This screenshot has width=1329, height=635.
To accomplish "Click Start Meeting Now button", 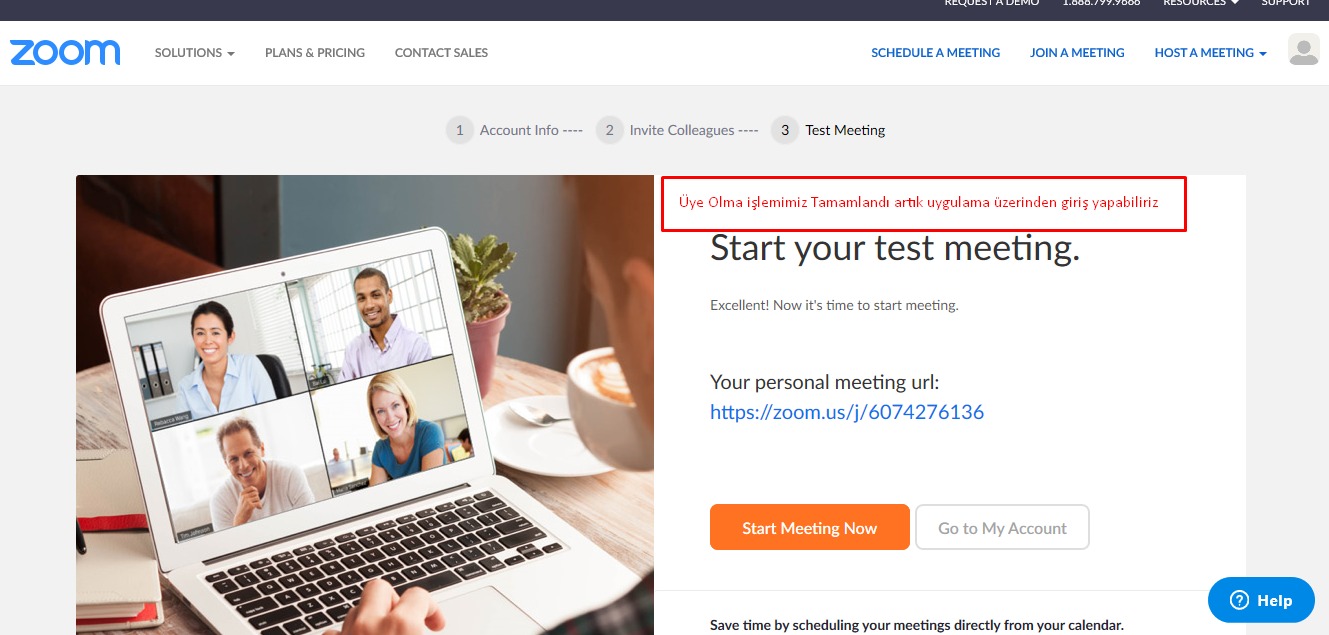I will point(810,527).
